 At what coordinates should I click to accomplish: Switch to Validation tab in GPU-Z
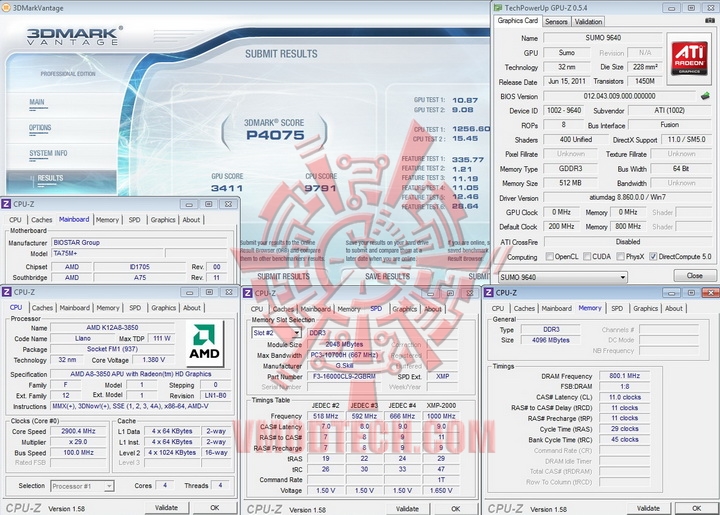point(588,22)
